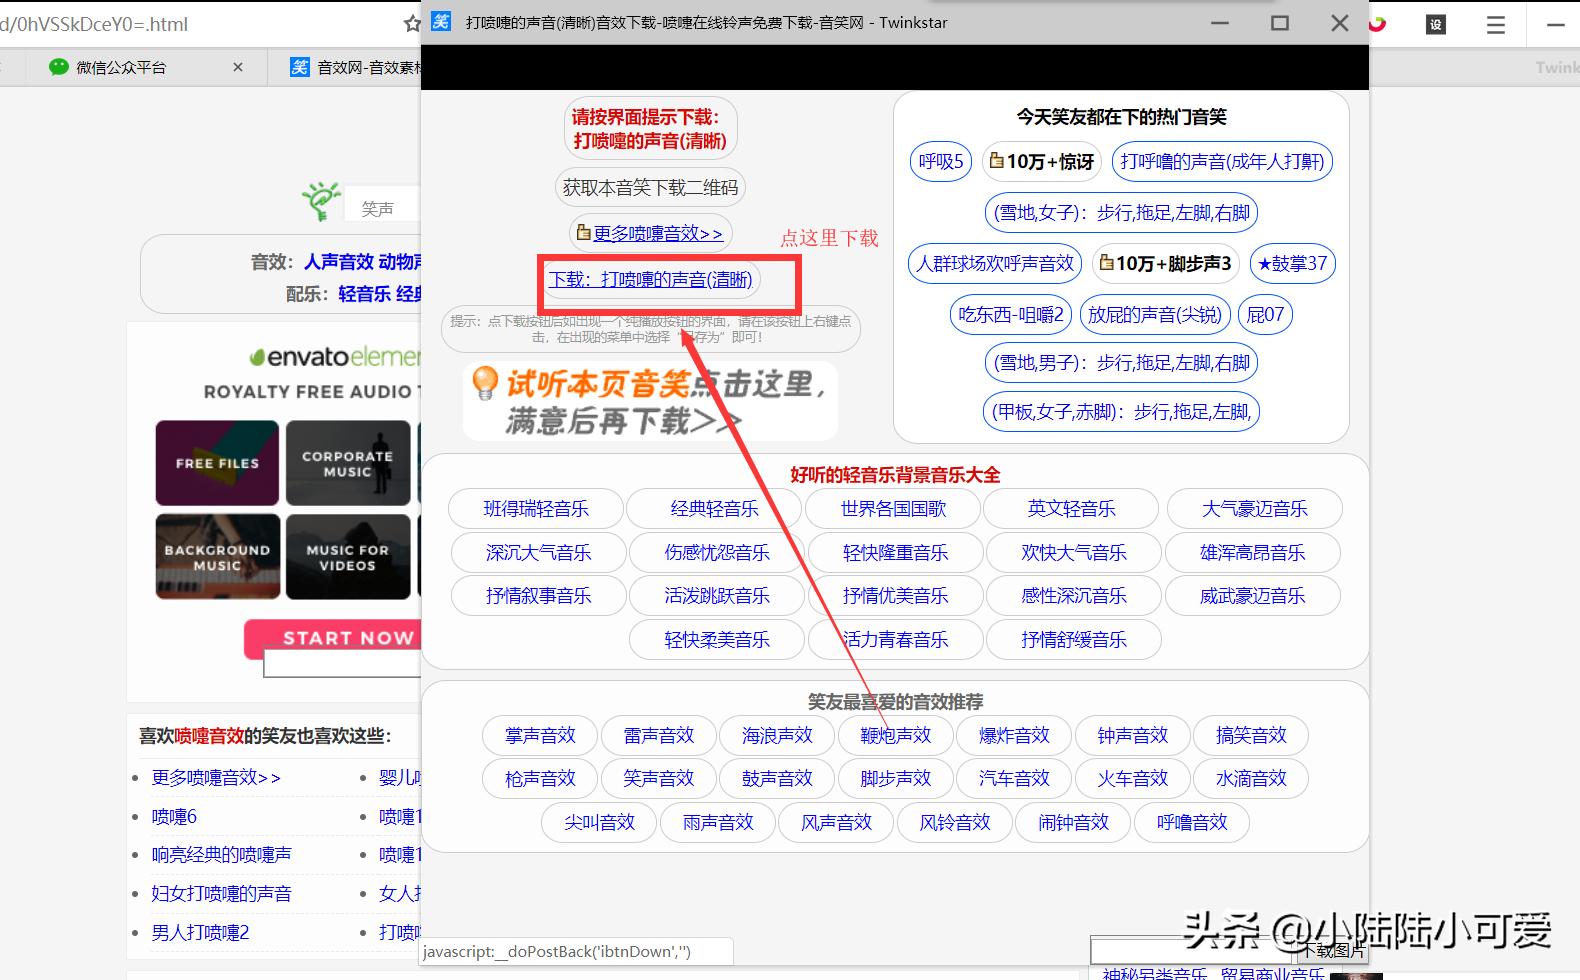This screenshot has height=980, width=1580.
Task: Open (甲板,女子,赤脚) footsteps tag
Action: click(x=1121, y=411)
